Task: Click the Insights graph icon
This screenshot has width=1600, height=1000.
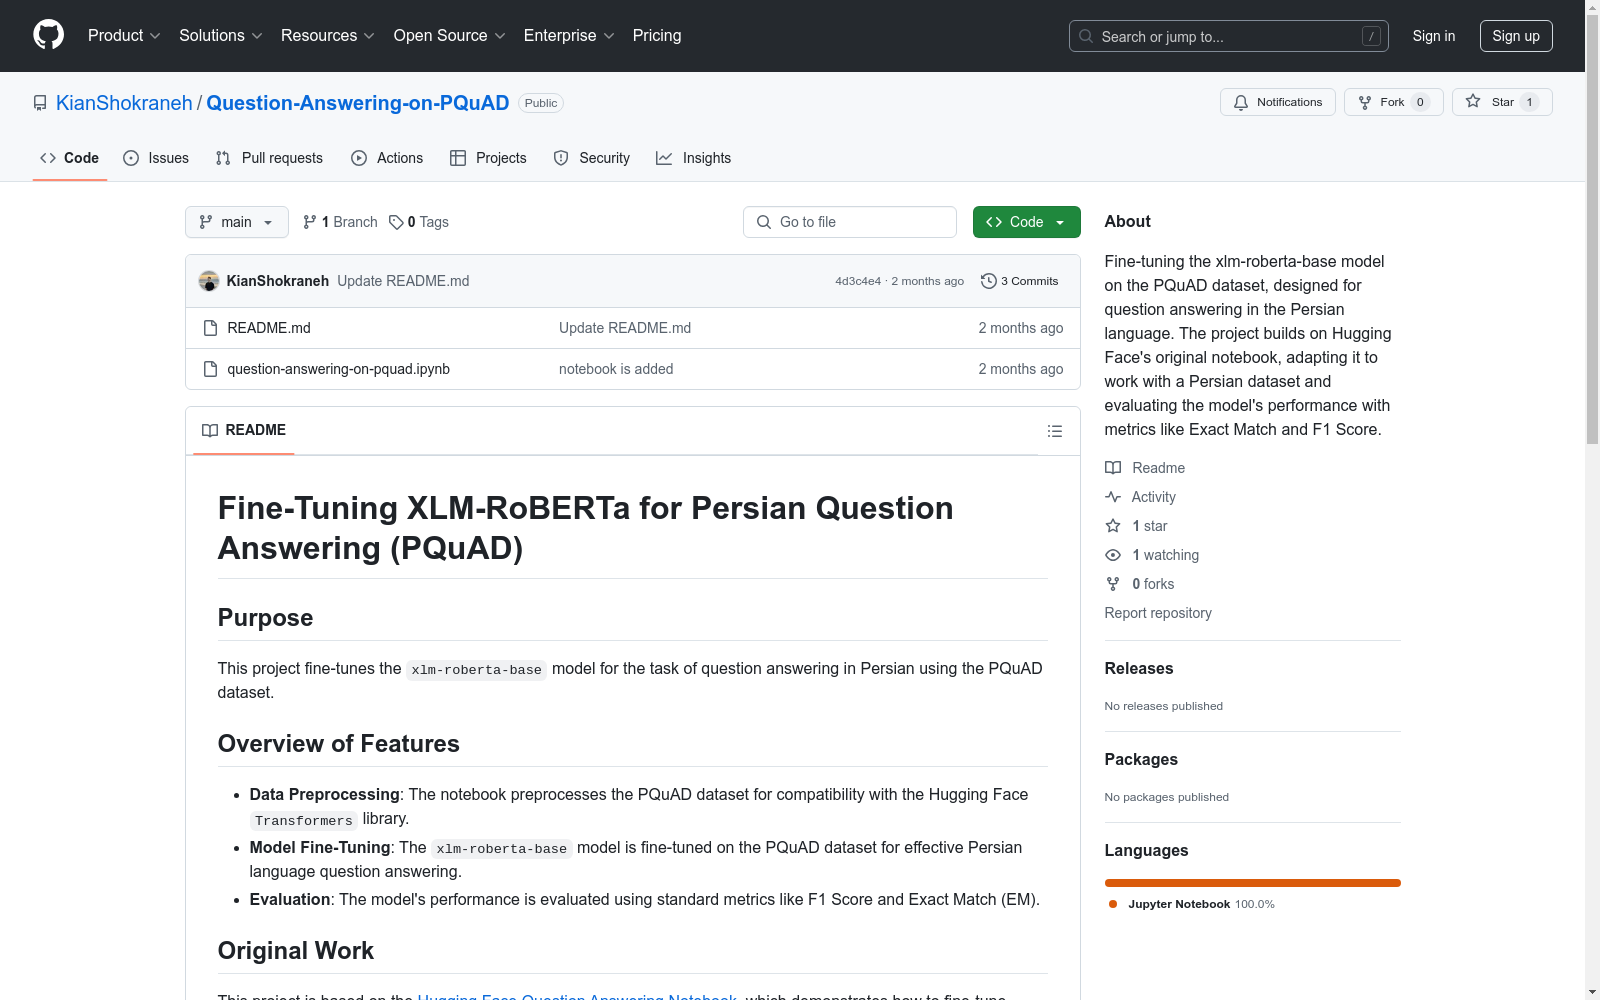Action: 664,158
